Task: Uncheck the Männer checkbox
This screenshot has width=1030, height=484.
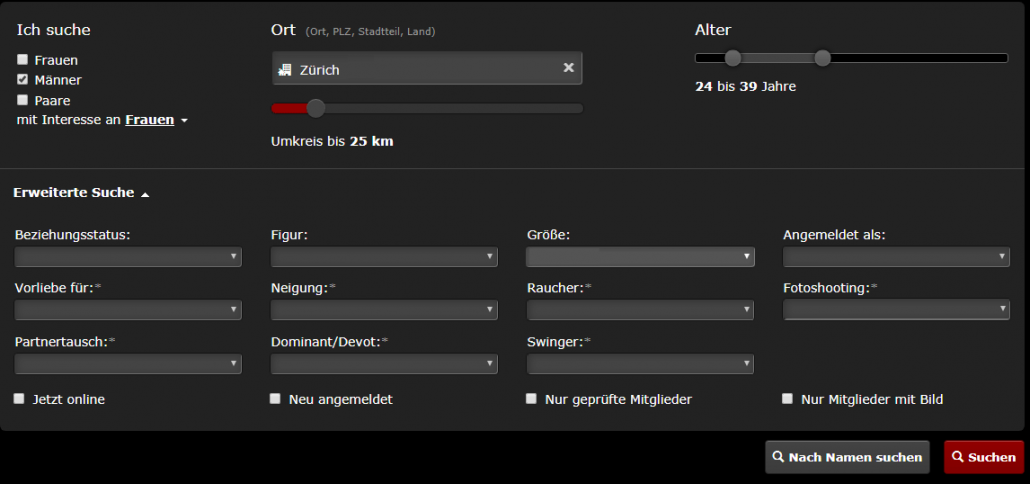Action: pos(23,79)
